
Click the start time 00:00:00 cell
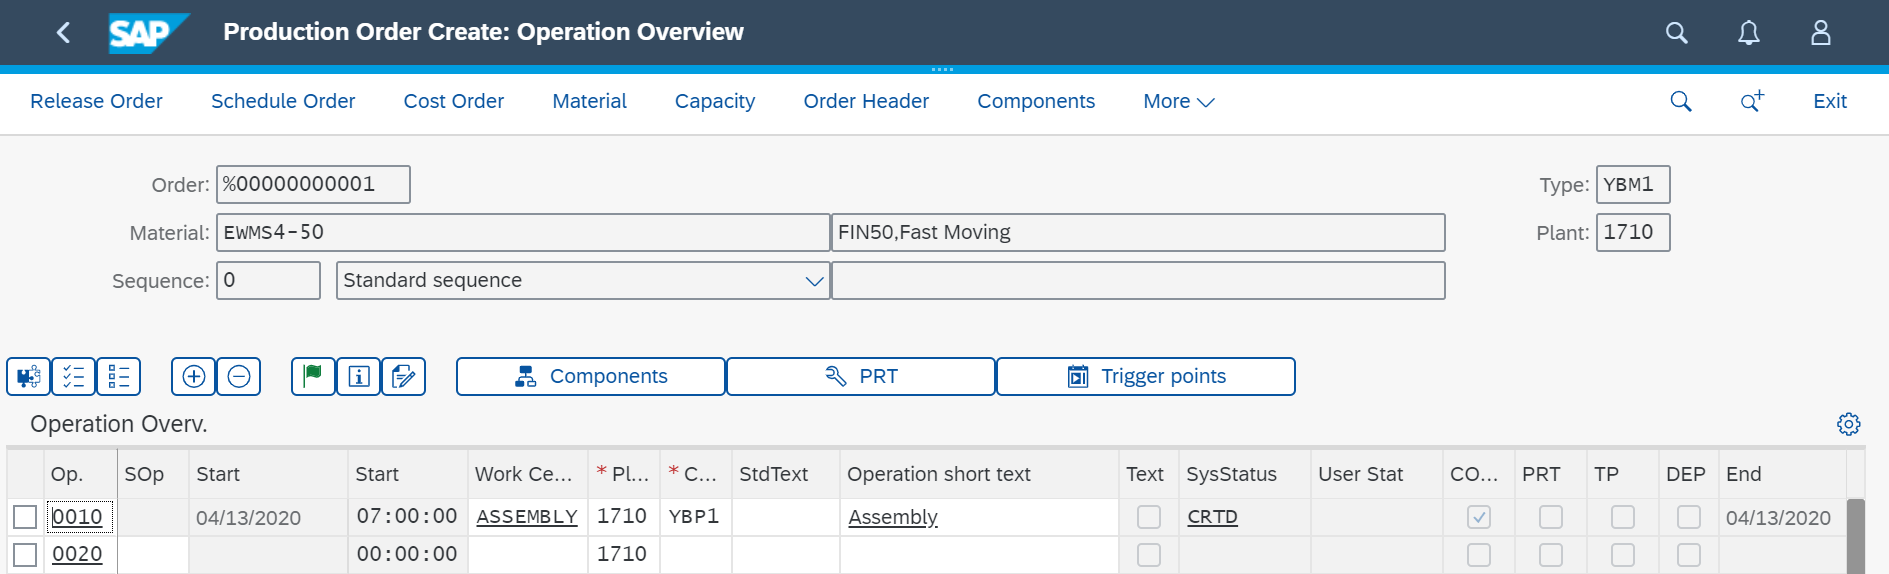coord(407,555)
